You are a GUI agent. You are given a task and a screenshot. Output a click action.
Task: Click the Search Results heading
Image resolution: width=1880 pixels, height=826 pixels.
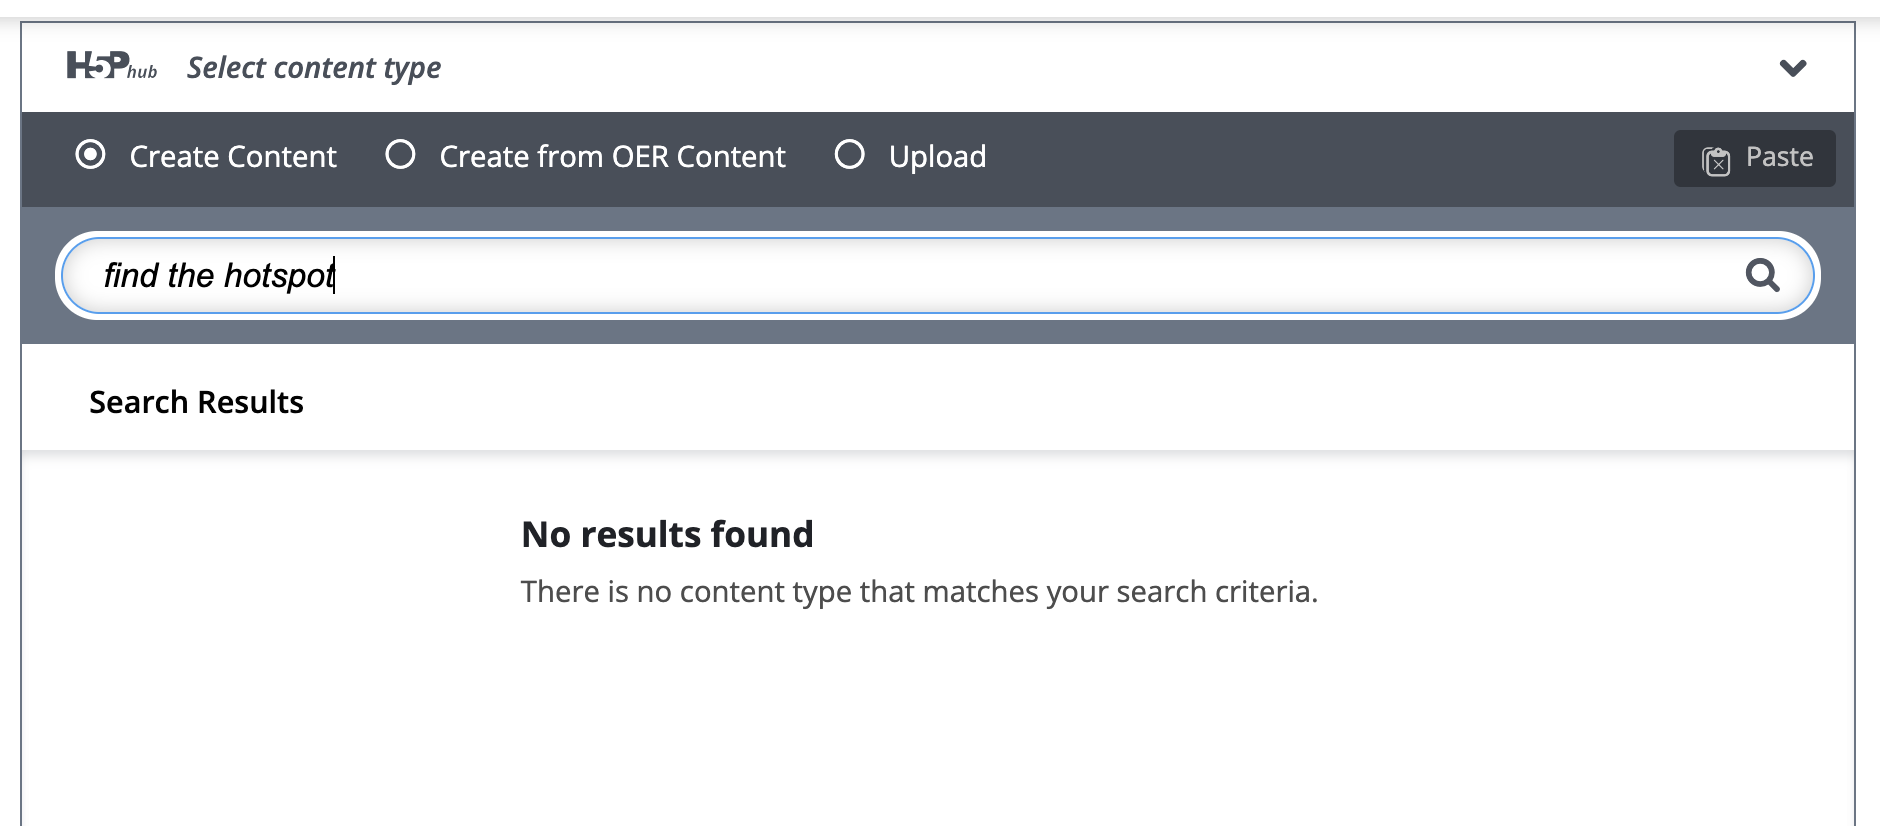pyautogui.click(x=196, y=402)
